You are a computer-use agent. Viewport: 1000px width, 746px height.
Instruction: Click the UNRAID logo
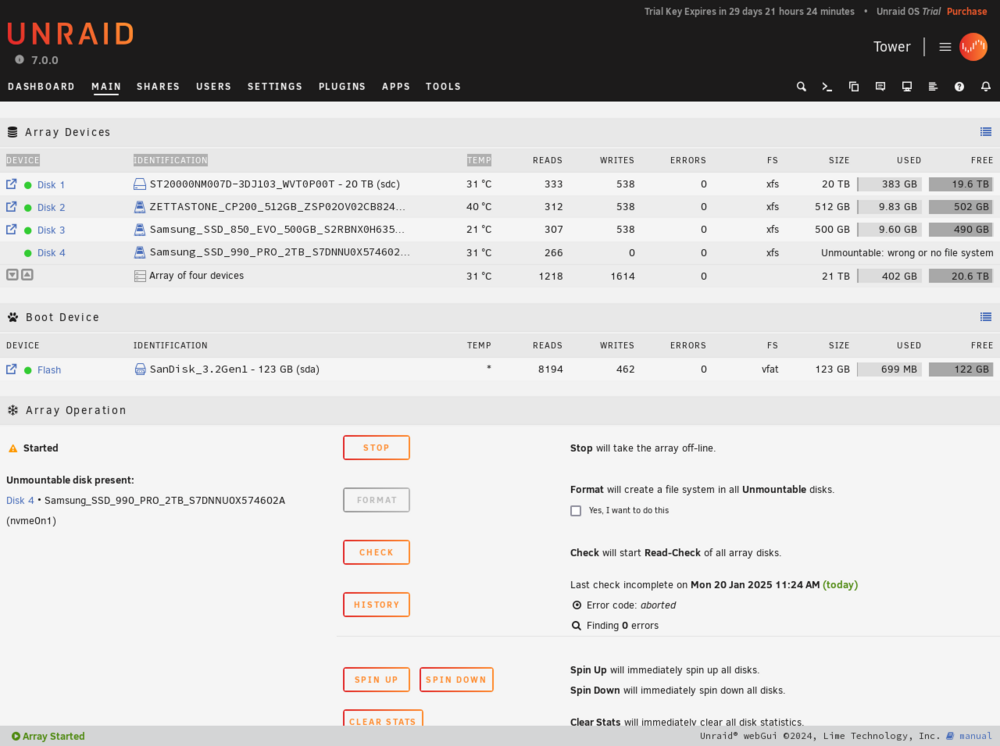tap(70, 34)
